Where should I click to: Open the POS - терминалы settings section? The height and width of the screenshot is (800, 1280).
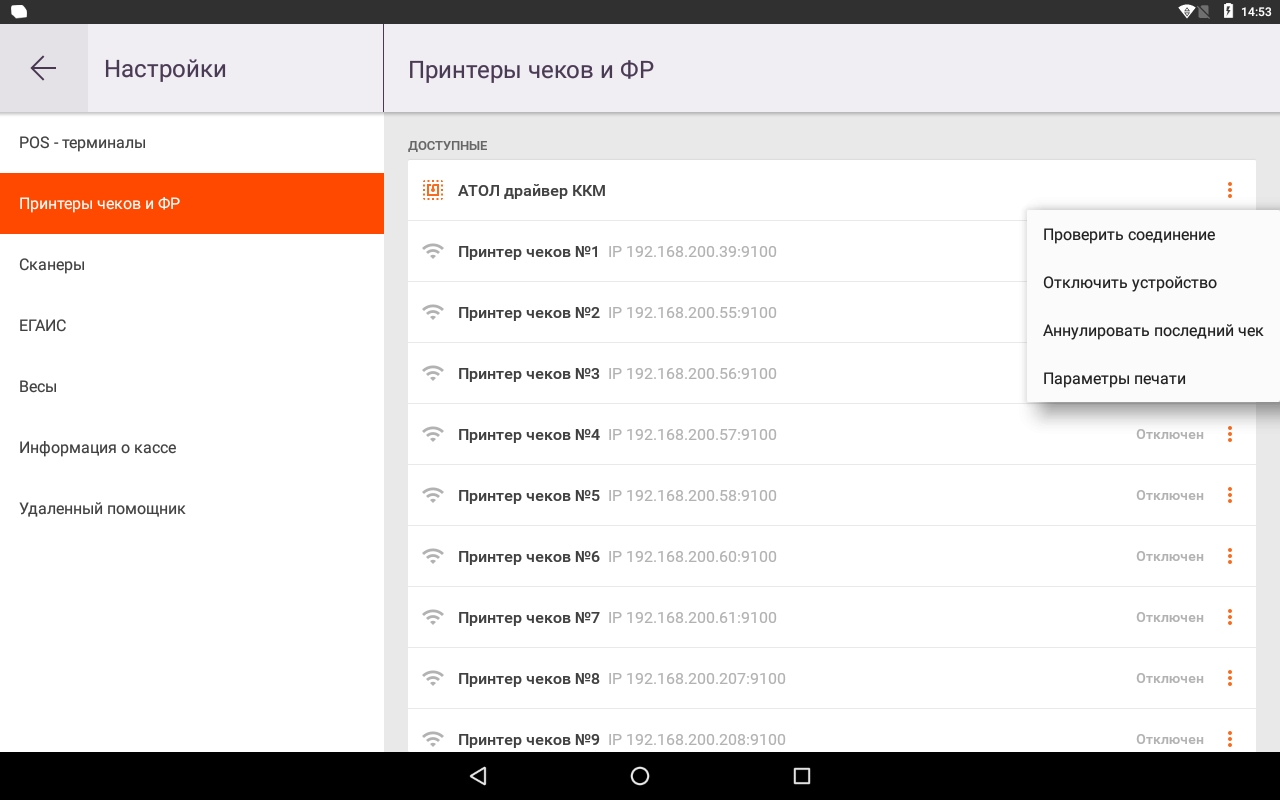[192, 143]
